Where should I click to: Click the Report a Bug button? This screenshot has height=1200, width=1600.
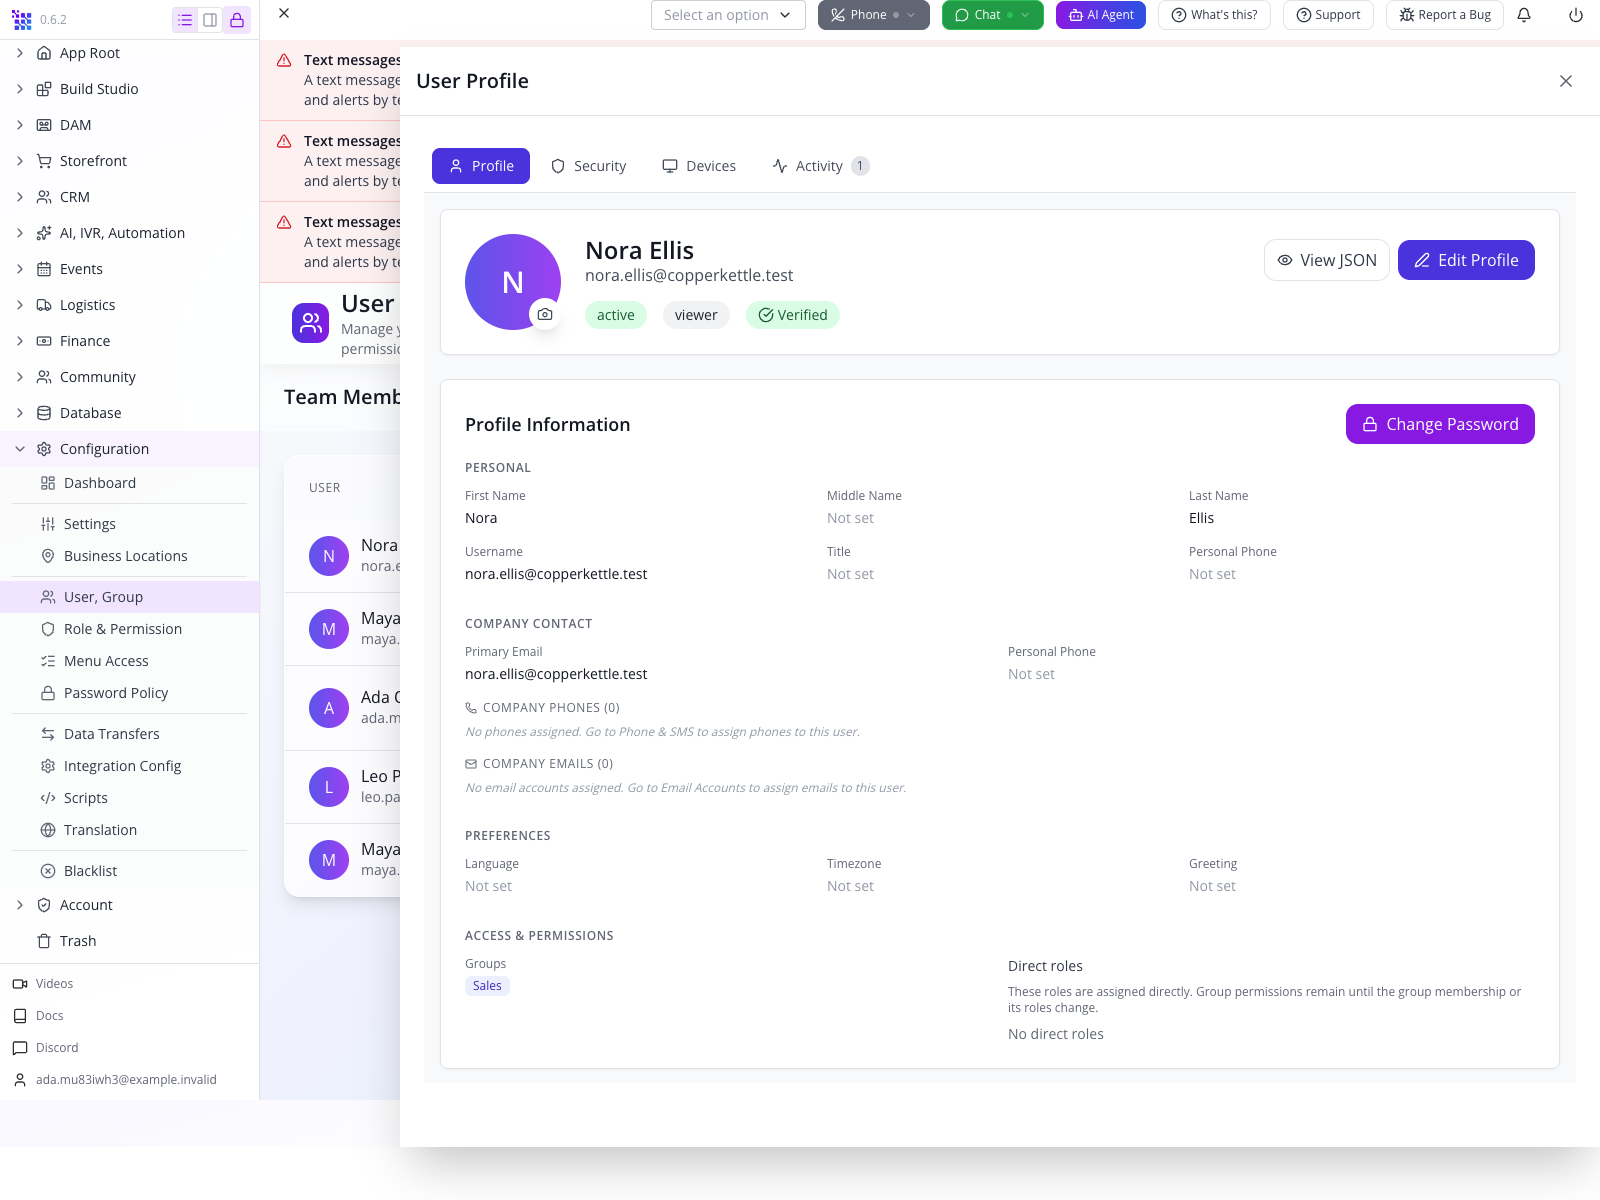point(1445,15)
